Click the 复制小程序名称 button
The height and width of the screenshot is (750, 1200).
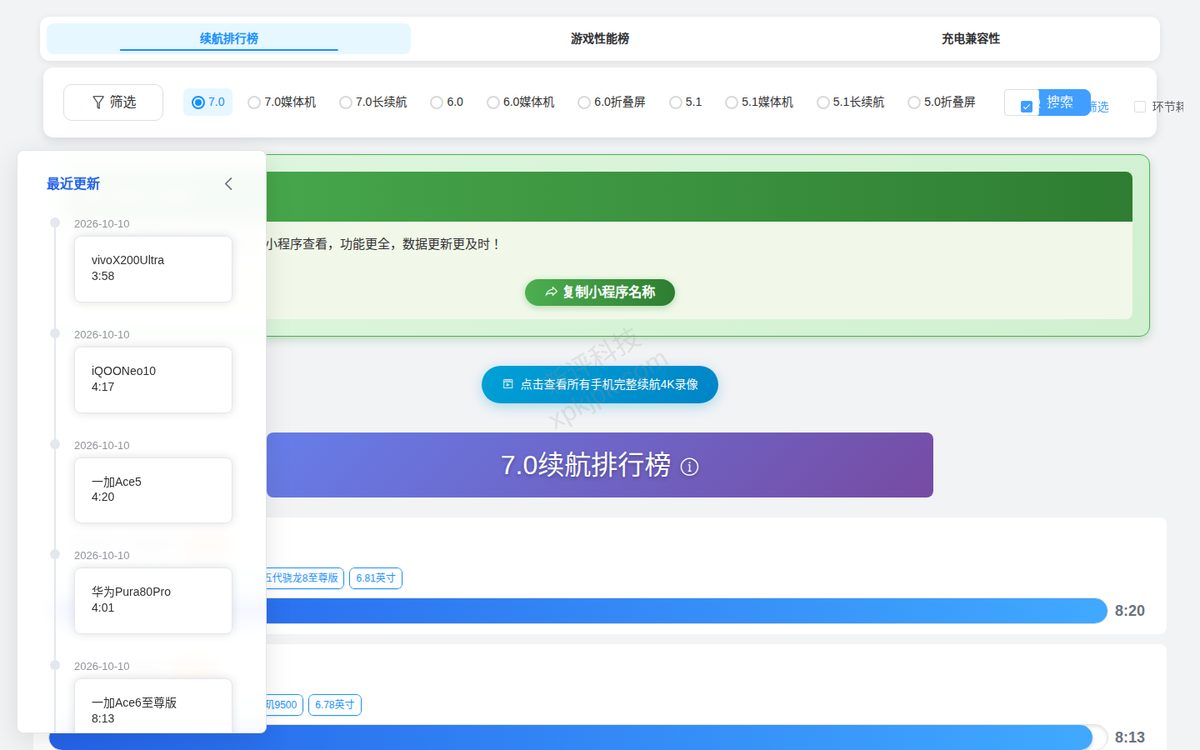tap(600, 292)
